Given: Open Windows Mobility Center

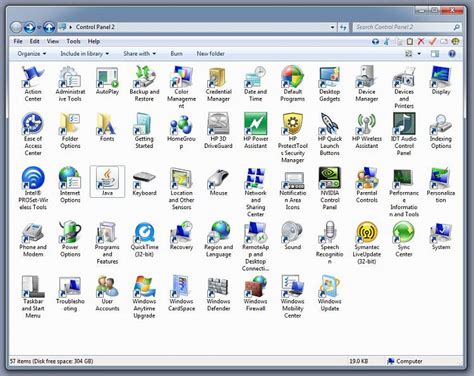Looking at the screenshot, I should click(x=292, y=297).
